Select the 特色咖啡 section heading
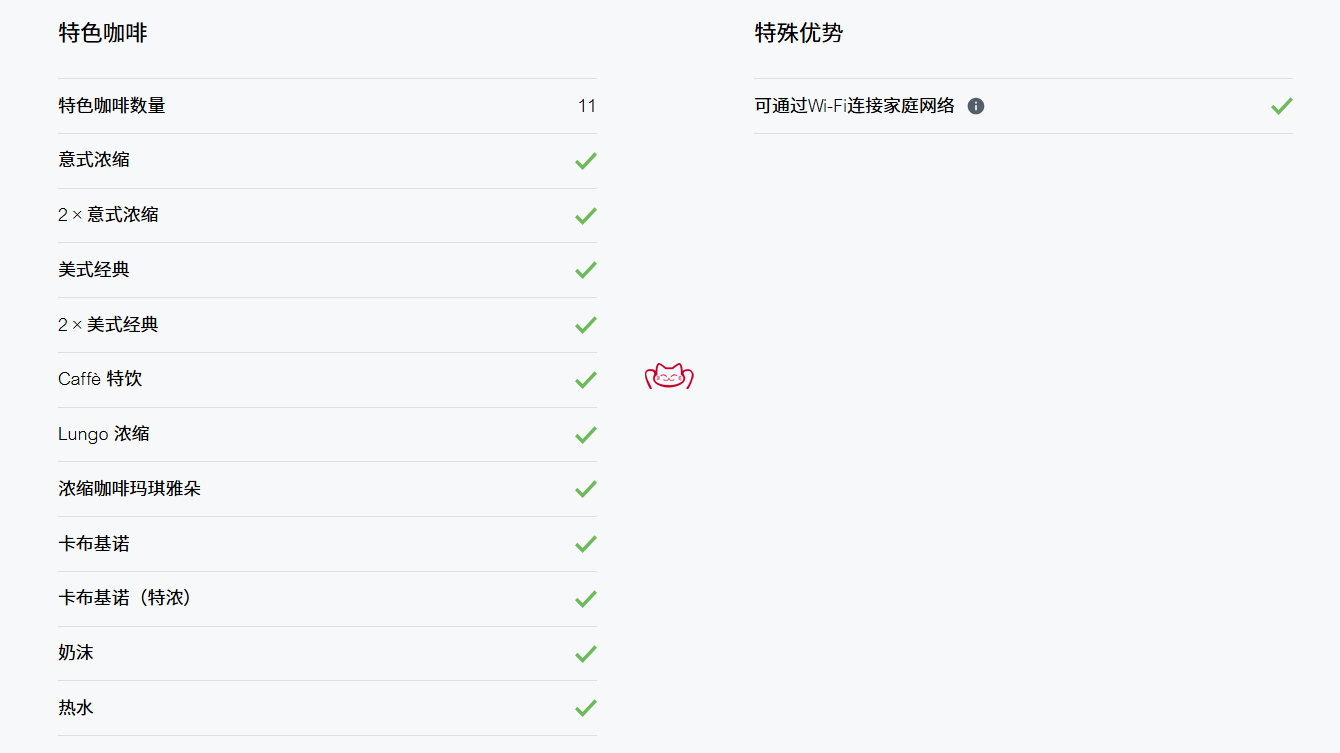The width and height of the screenshot is (1340, 753). pyautogui.click(x=103, y=33)
